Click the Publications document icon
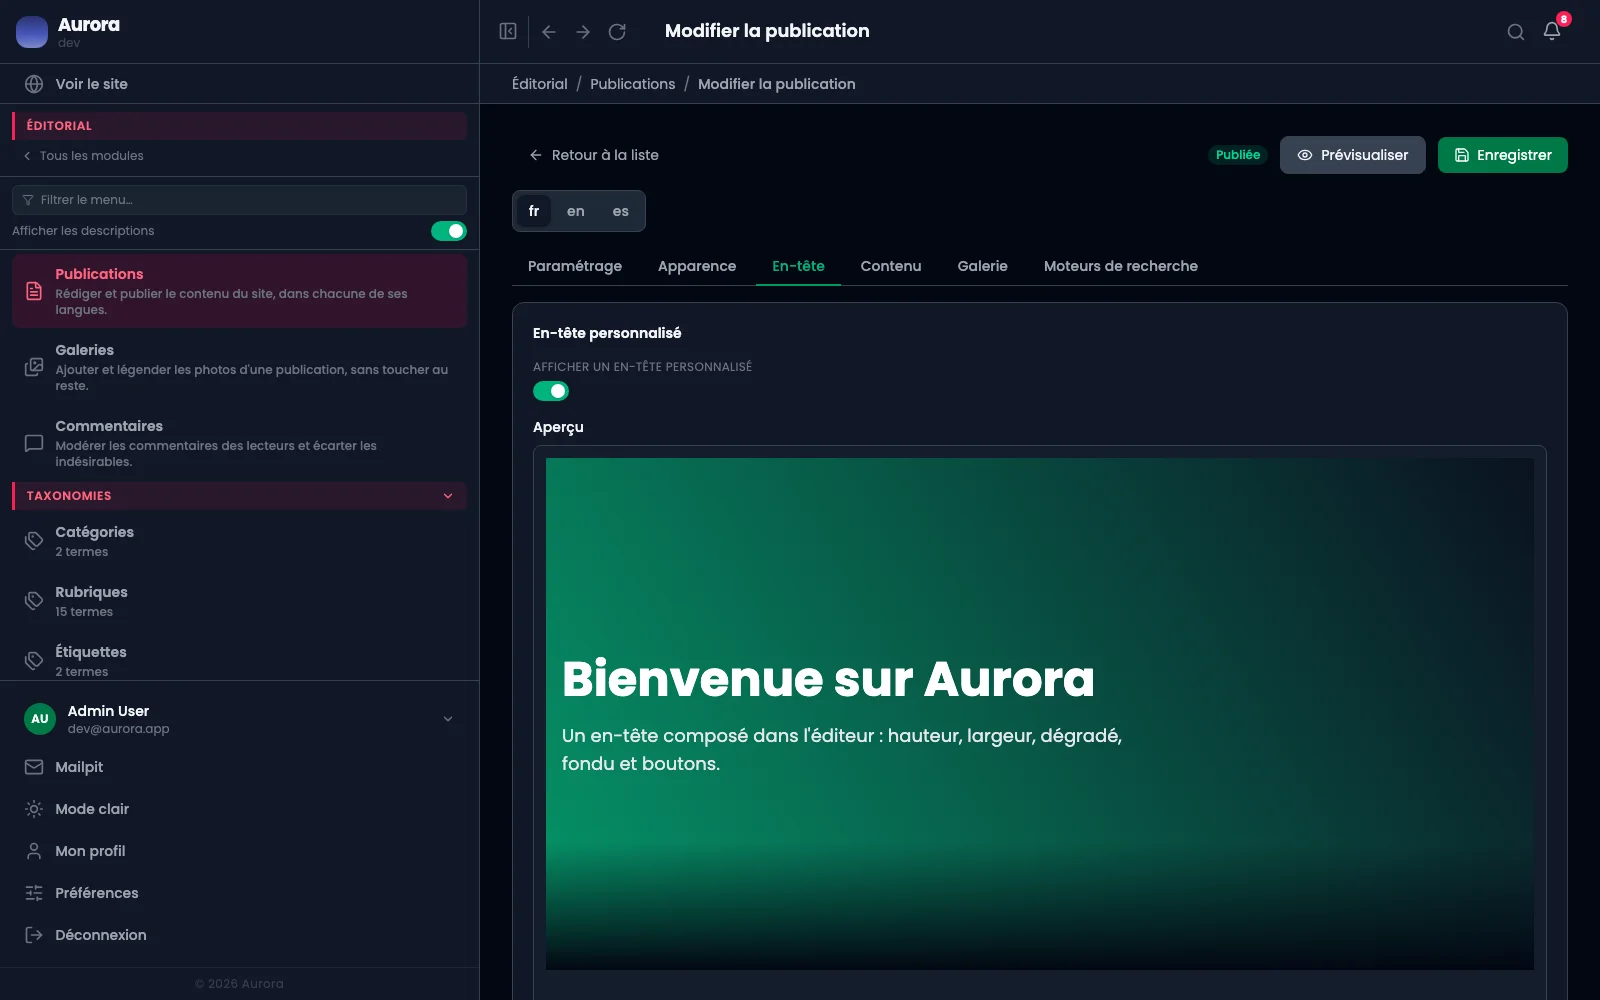Viewport: 1600px width, 1000px height. (34, 291)
